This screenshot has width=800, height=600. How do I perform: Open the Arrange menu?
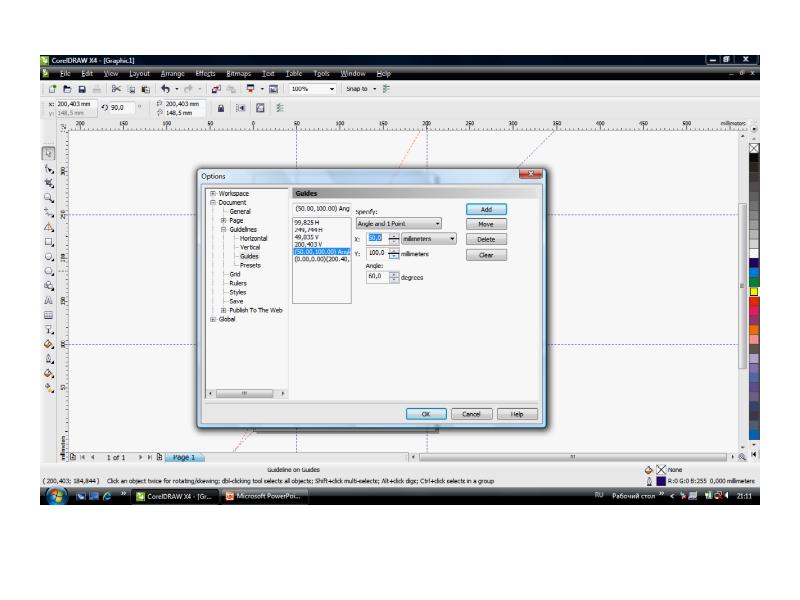coord(172,74)
